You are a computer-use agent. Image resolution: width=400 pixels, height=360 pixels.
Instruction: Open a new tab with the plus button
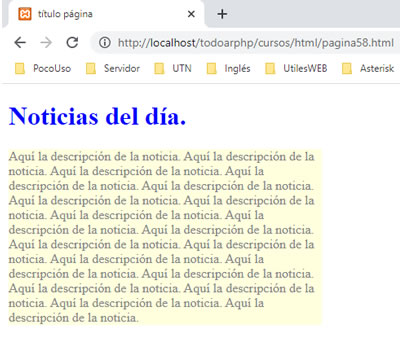tap(222, 14)
